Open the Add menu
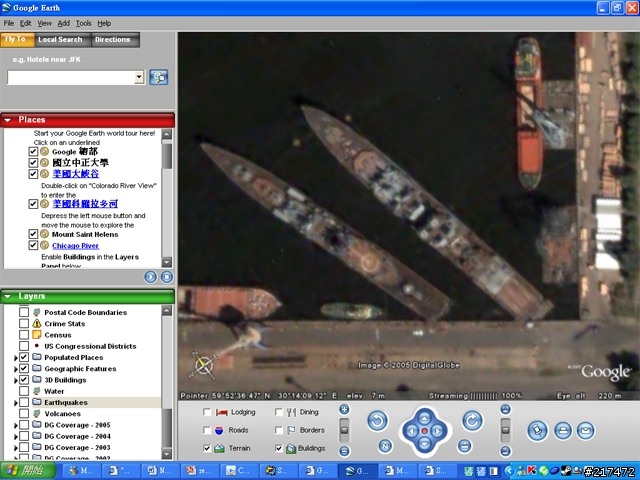This screenshot has width=640, height=480. tap(64, 23)
